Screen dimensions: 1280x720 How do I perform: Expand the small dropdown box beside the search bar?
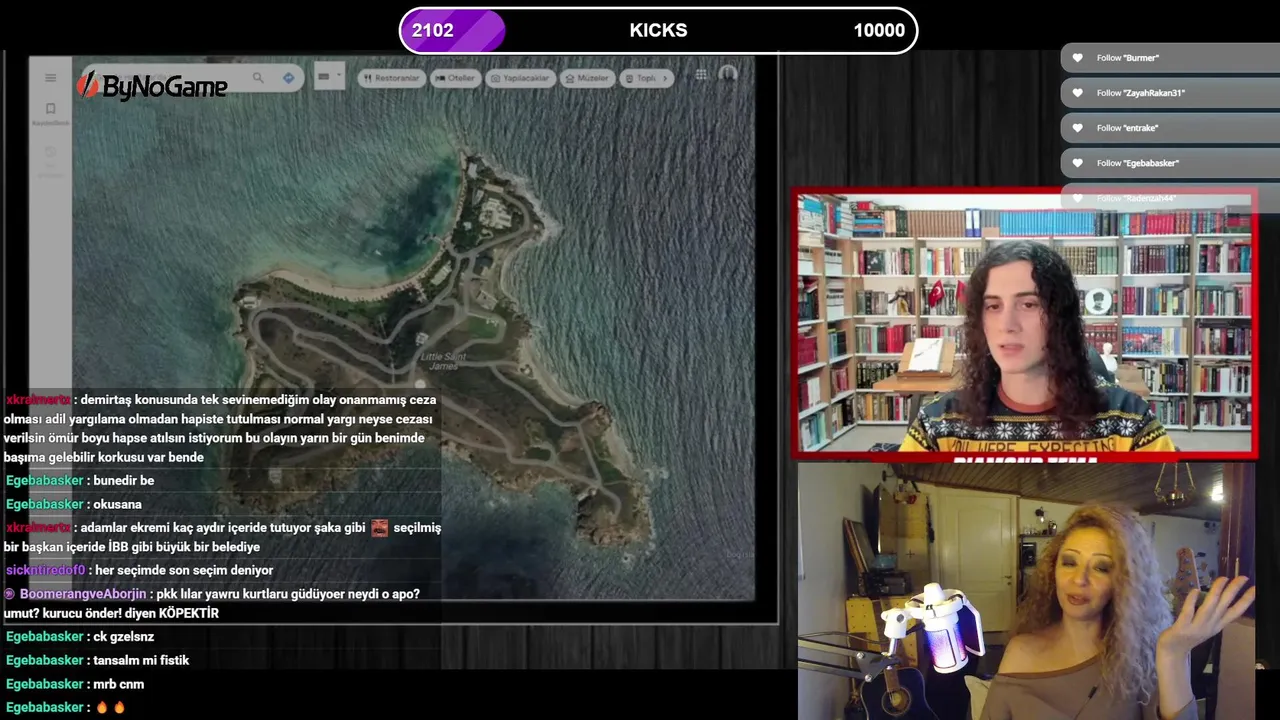click(x=329, y=76)
